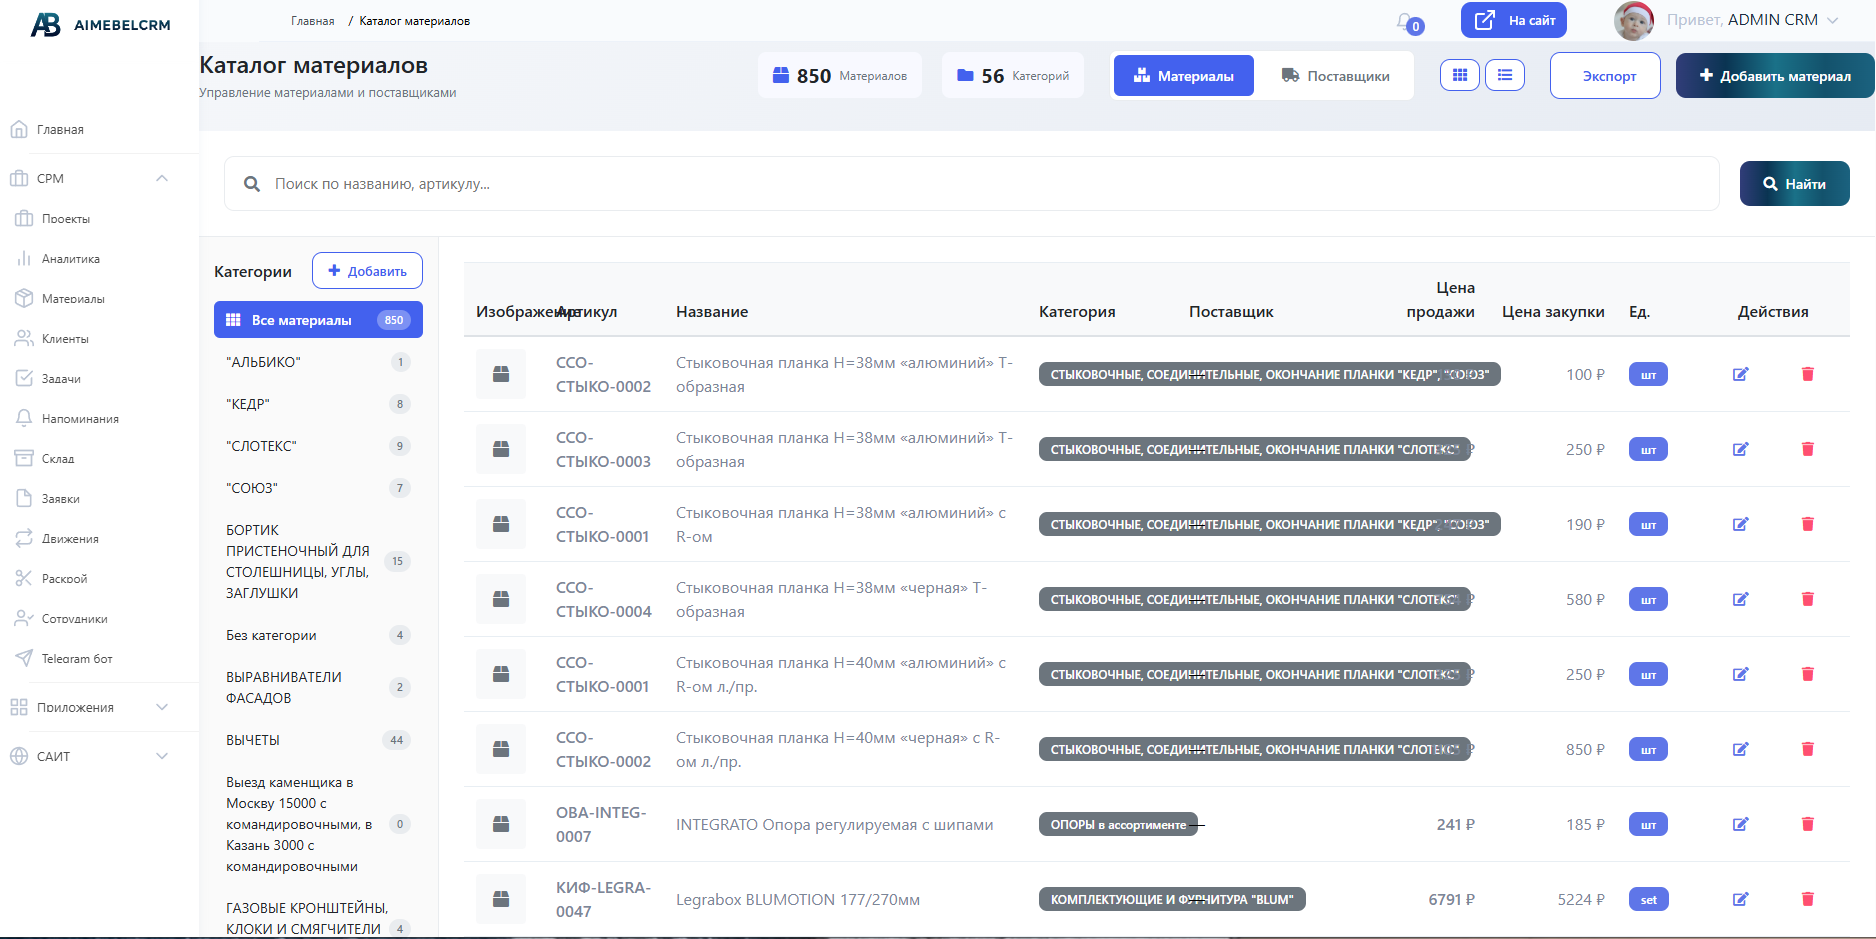Select the Материалы tab
The image size is (1876, 939).
click(1183, 76)
